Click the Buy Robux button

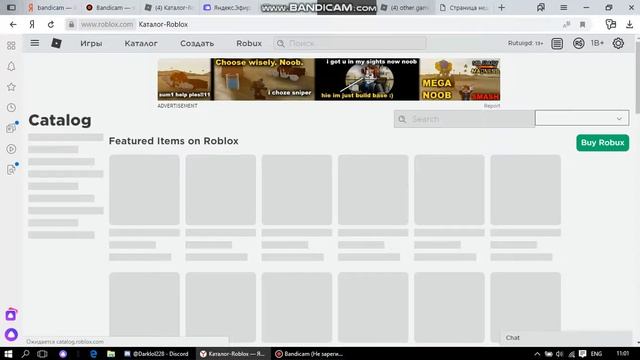tap(602, 142)
